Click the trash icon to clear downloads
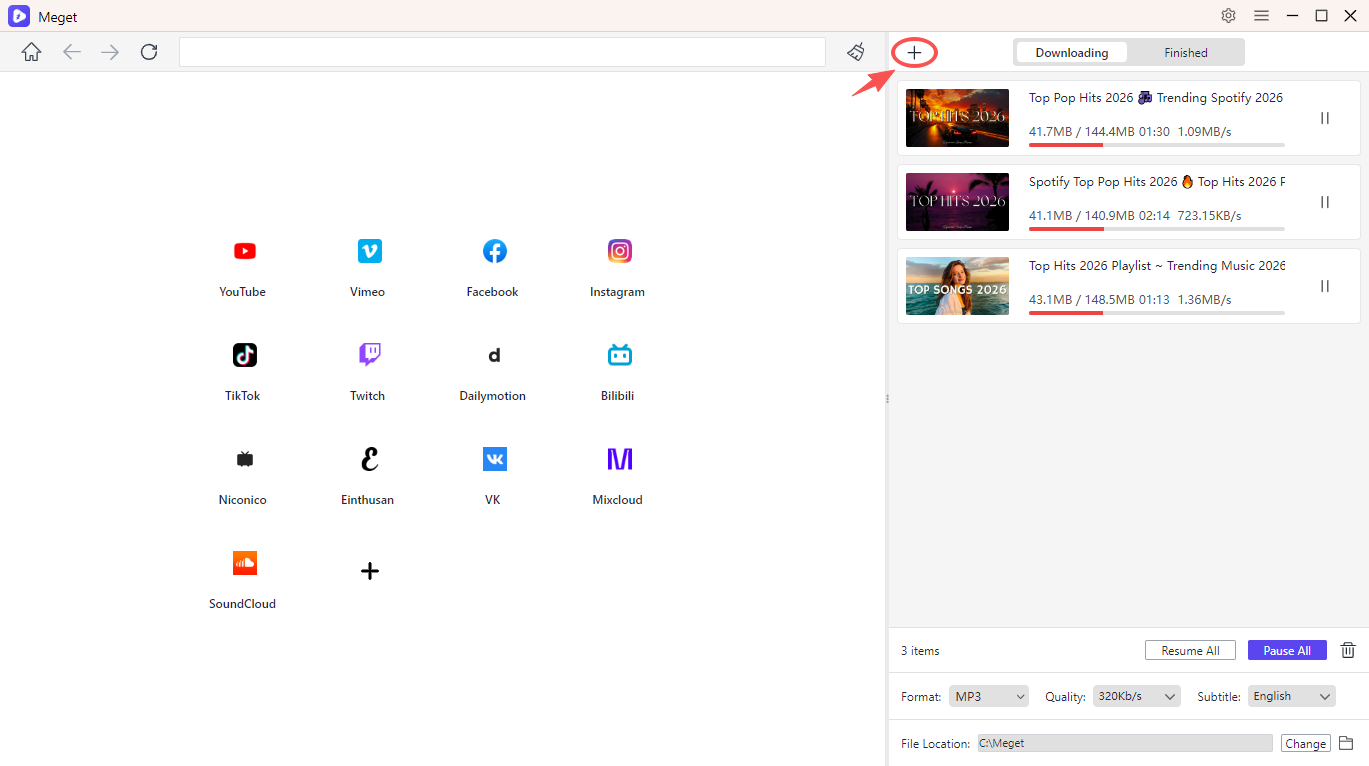1369x766 pixels. coord(1347,650)
